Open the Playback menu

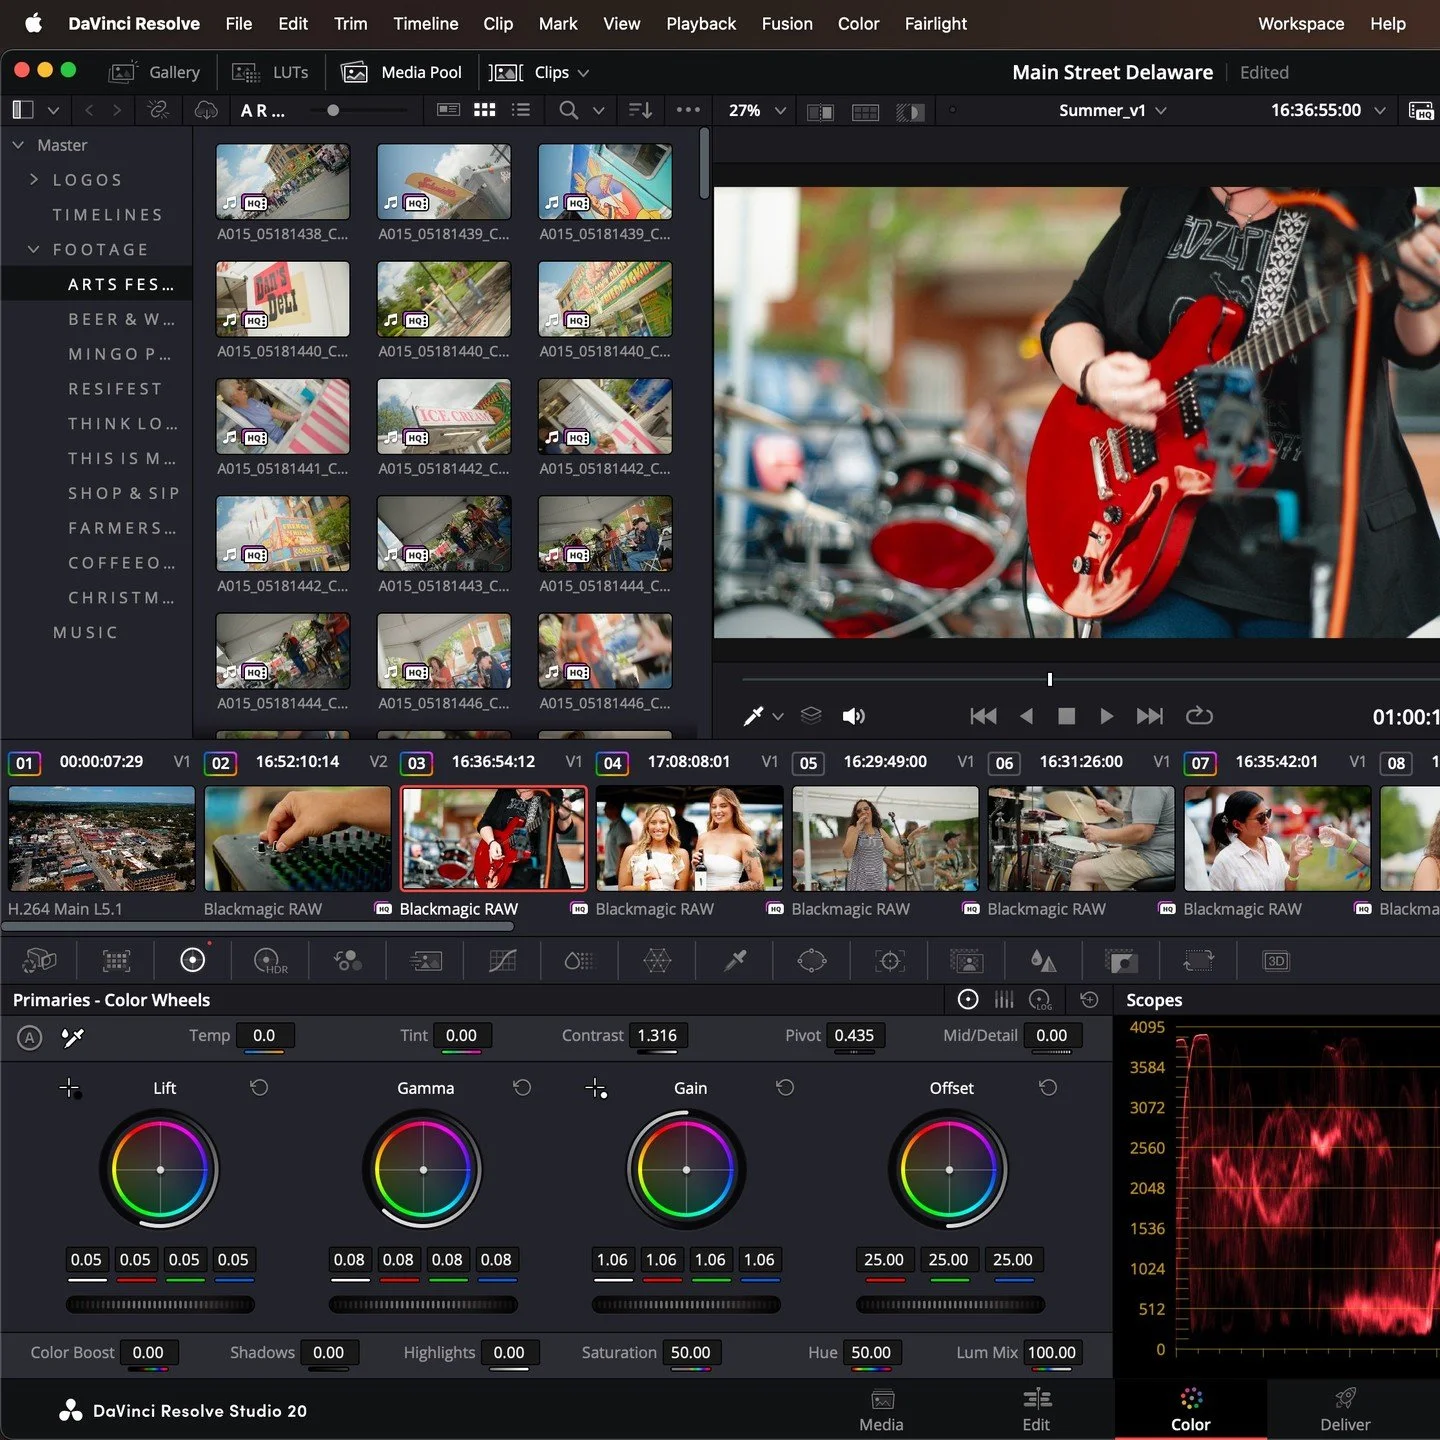coord(701,23)
